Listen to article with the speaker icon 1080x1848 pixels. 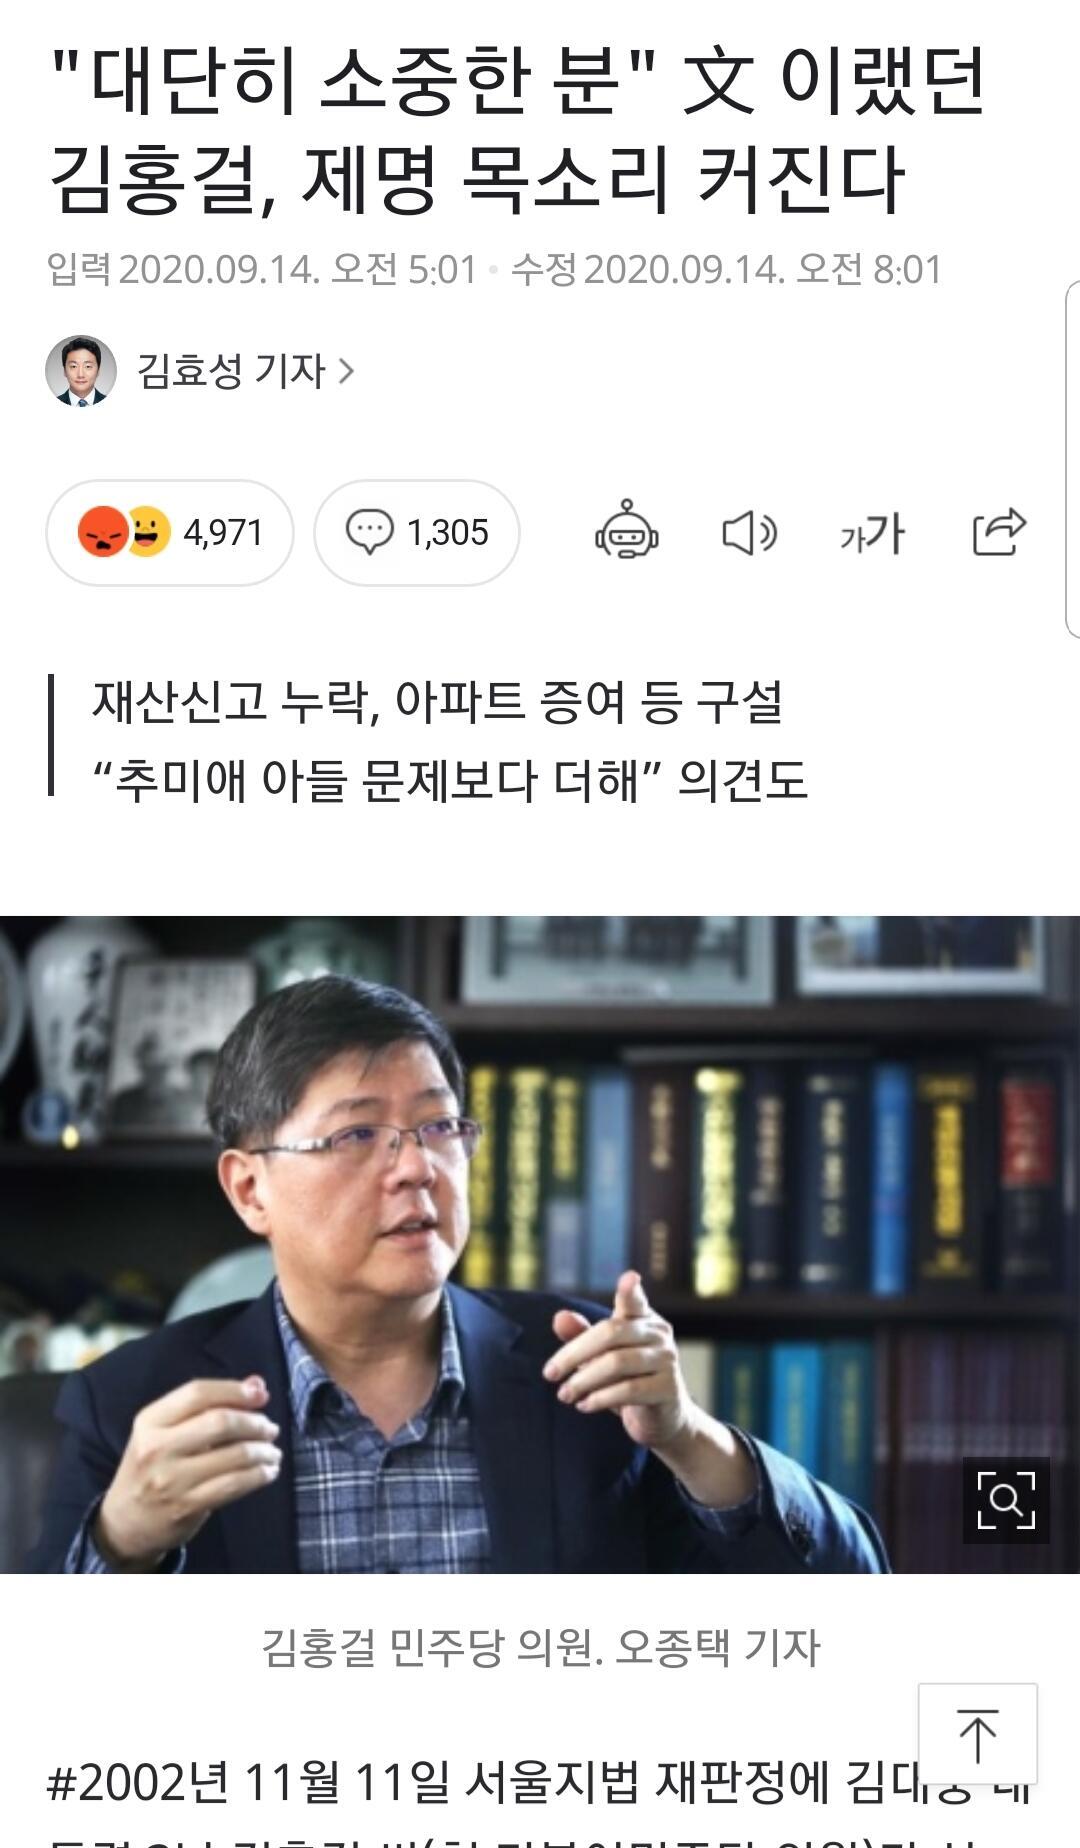click(749, 532)
